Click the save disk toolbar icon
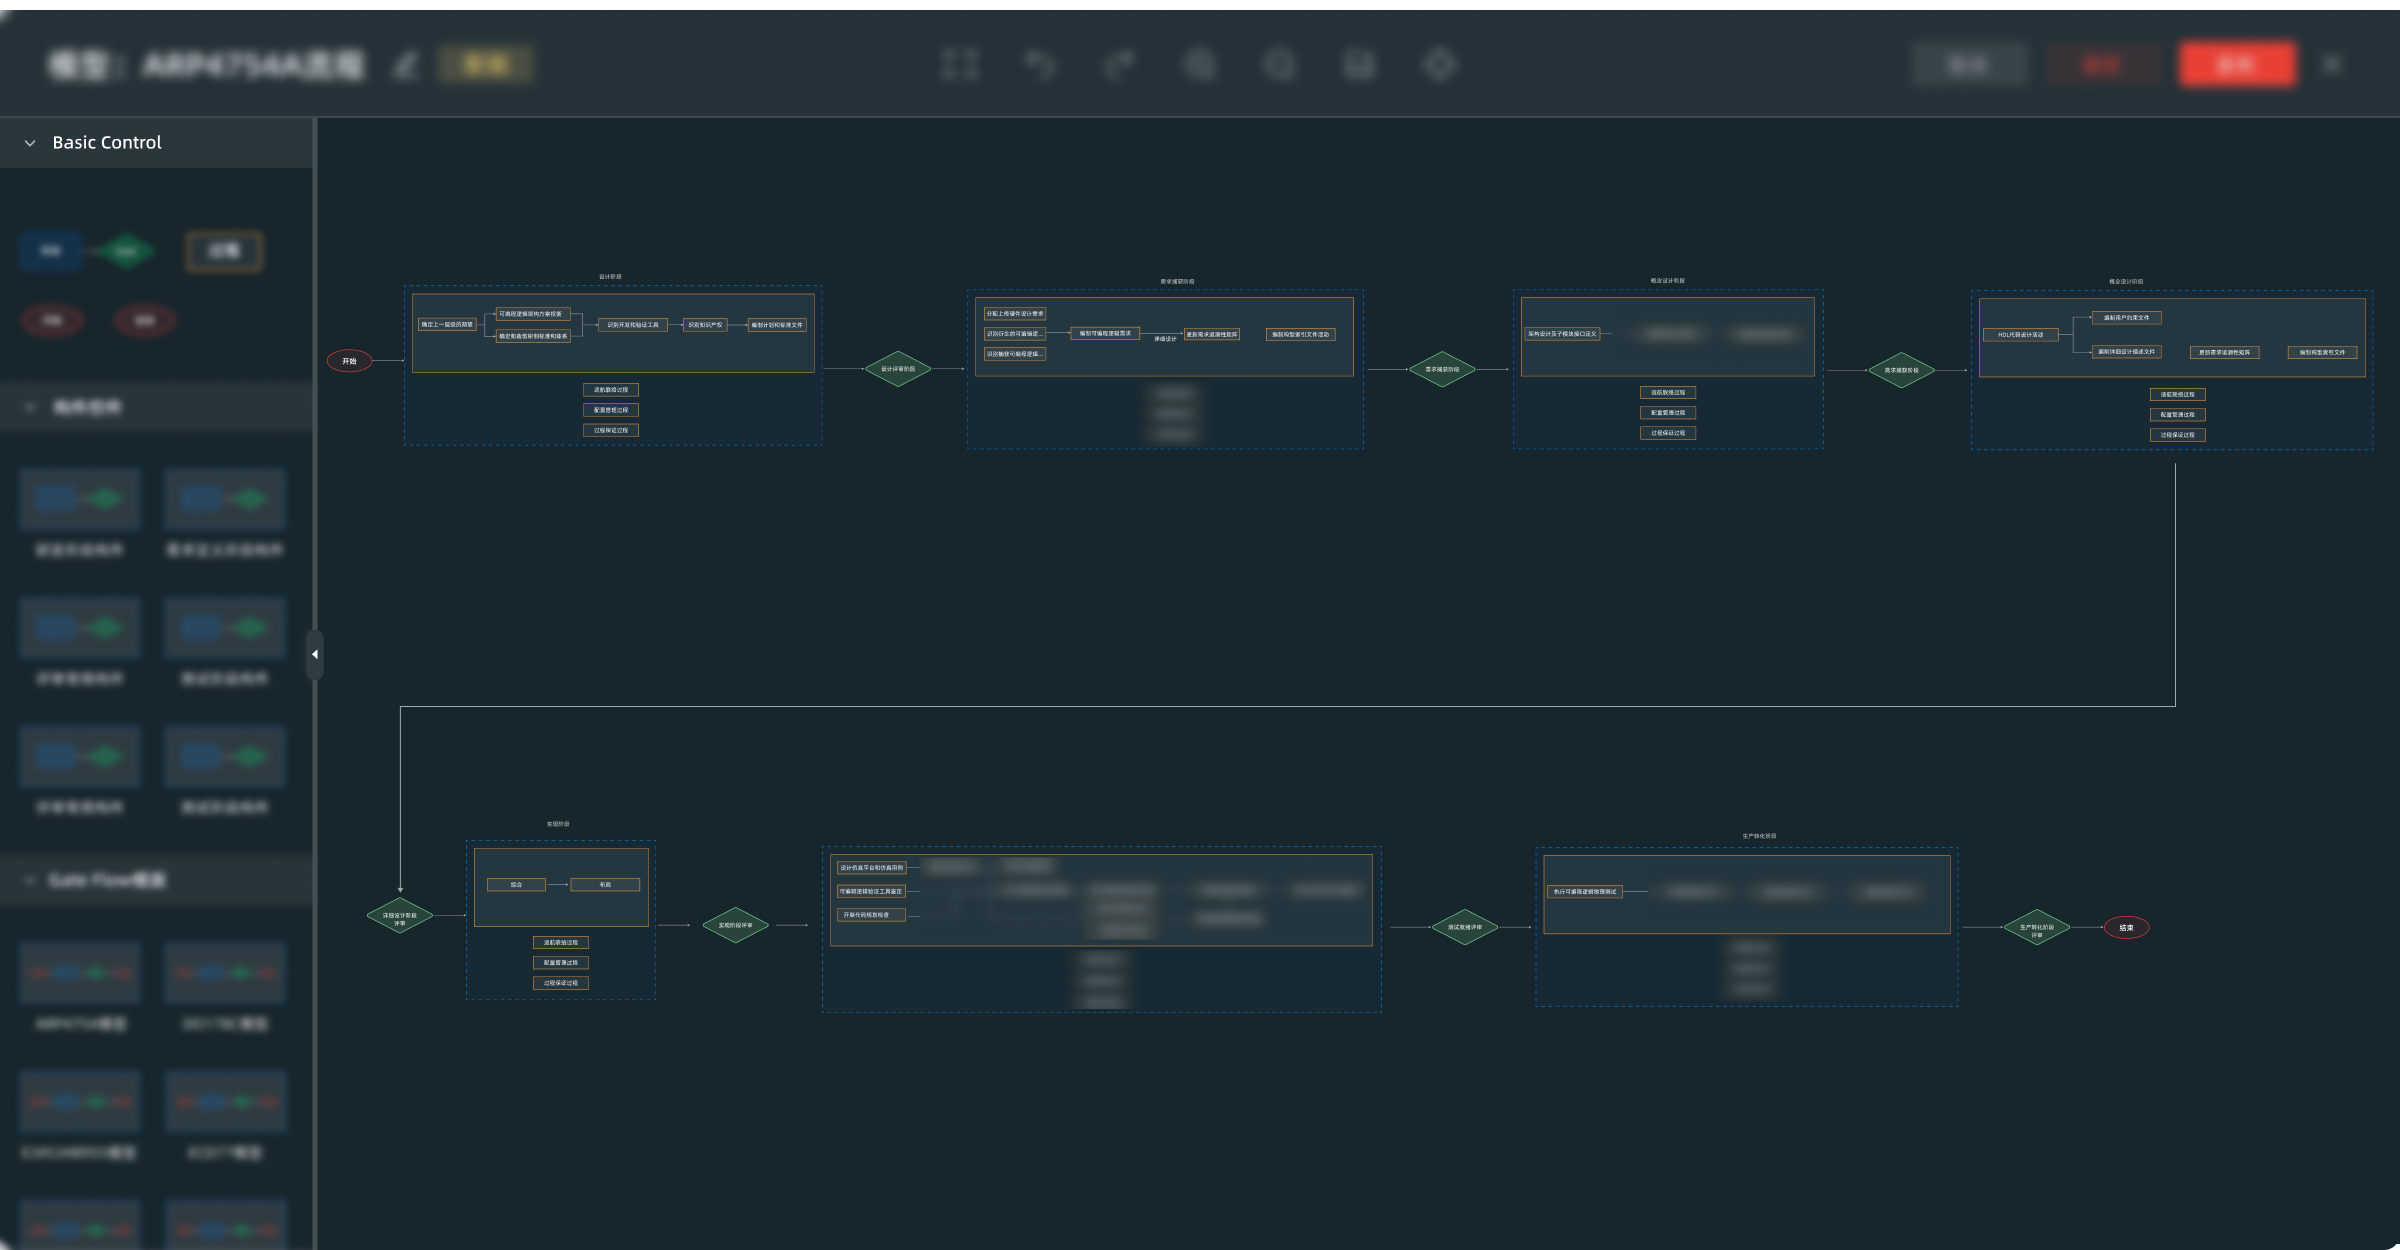This screenshot has width=2400, height=1250. (x=1360, y=65)
